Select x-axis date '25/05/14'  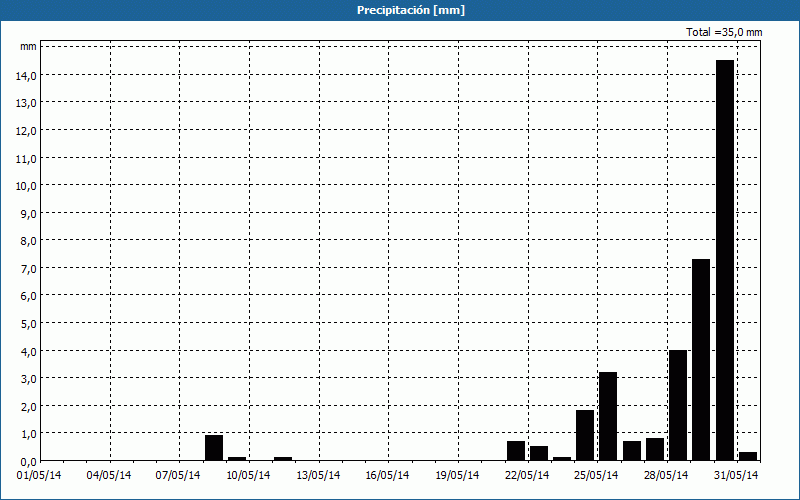click(x=596, y=476)
